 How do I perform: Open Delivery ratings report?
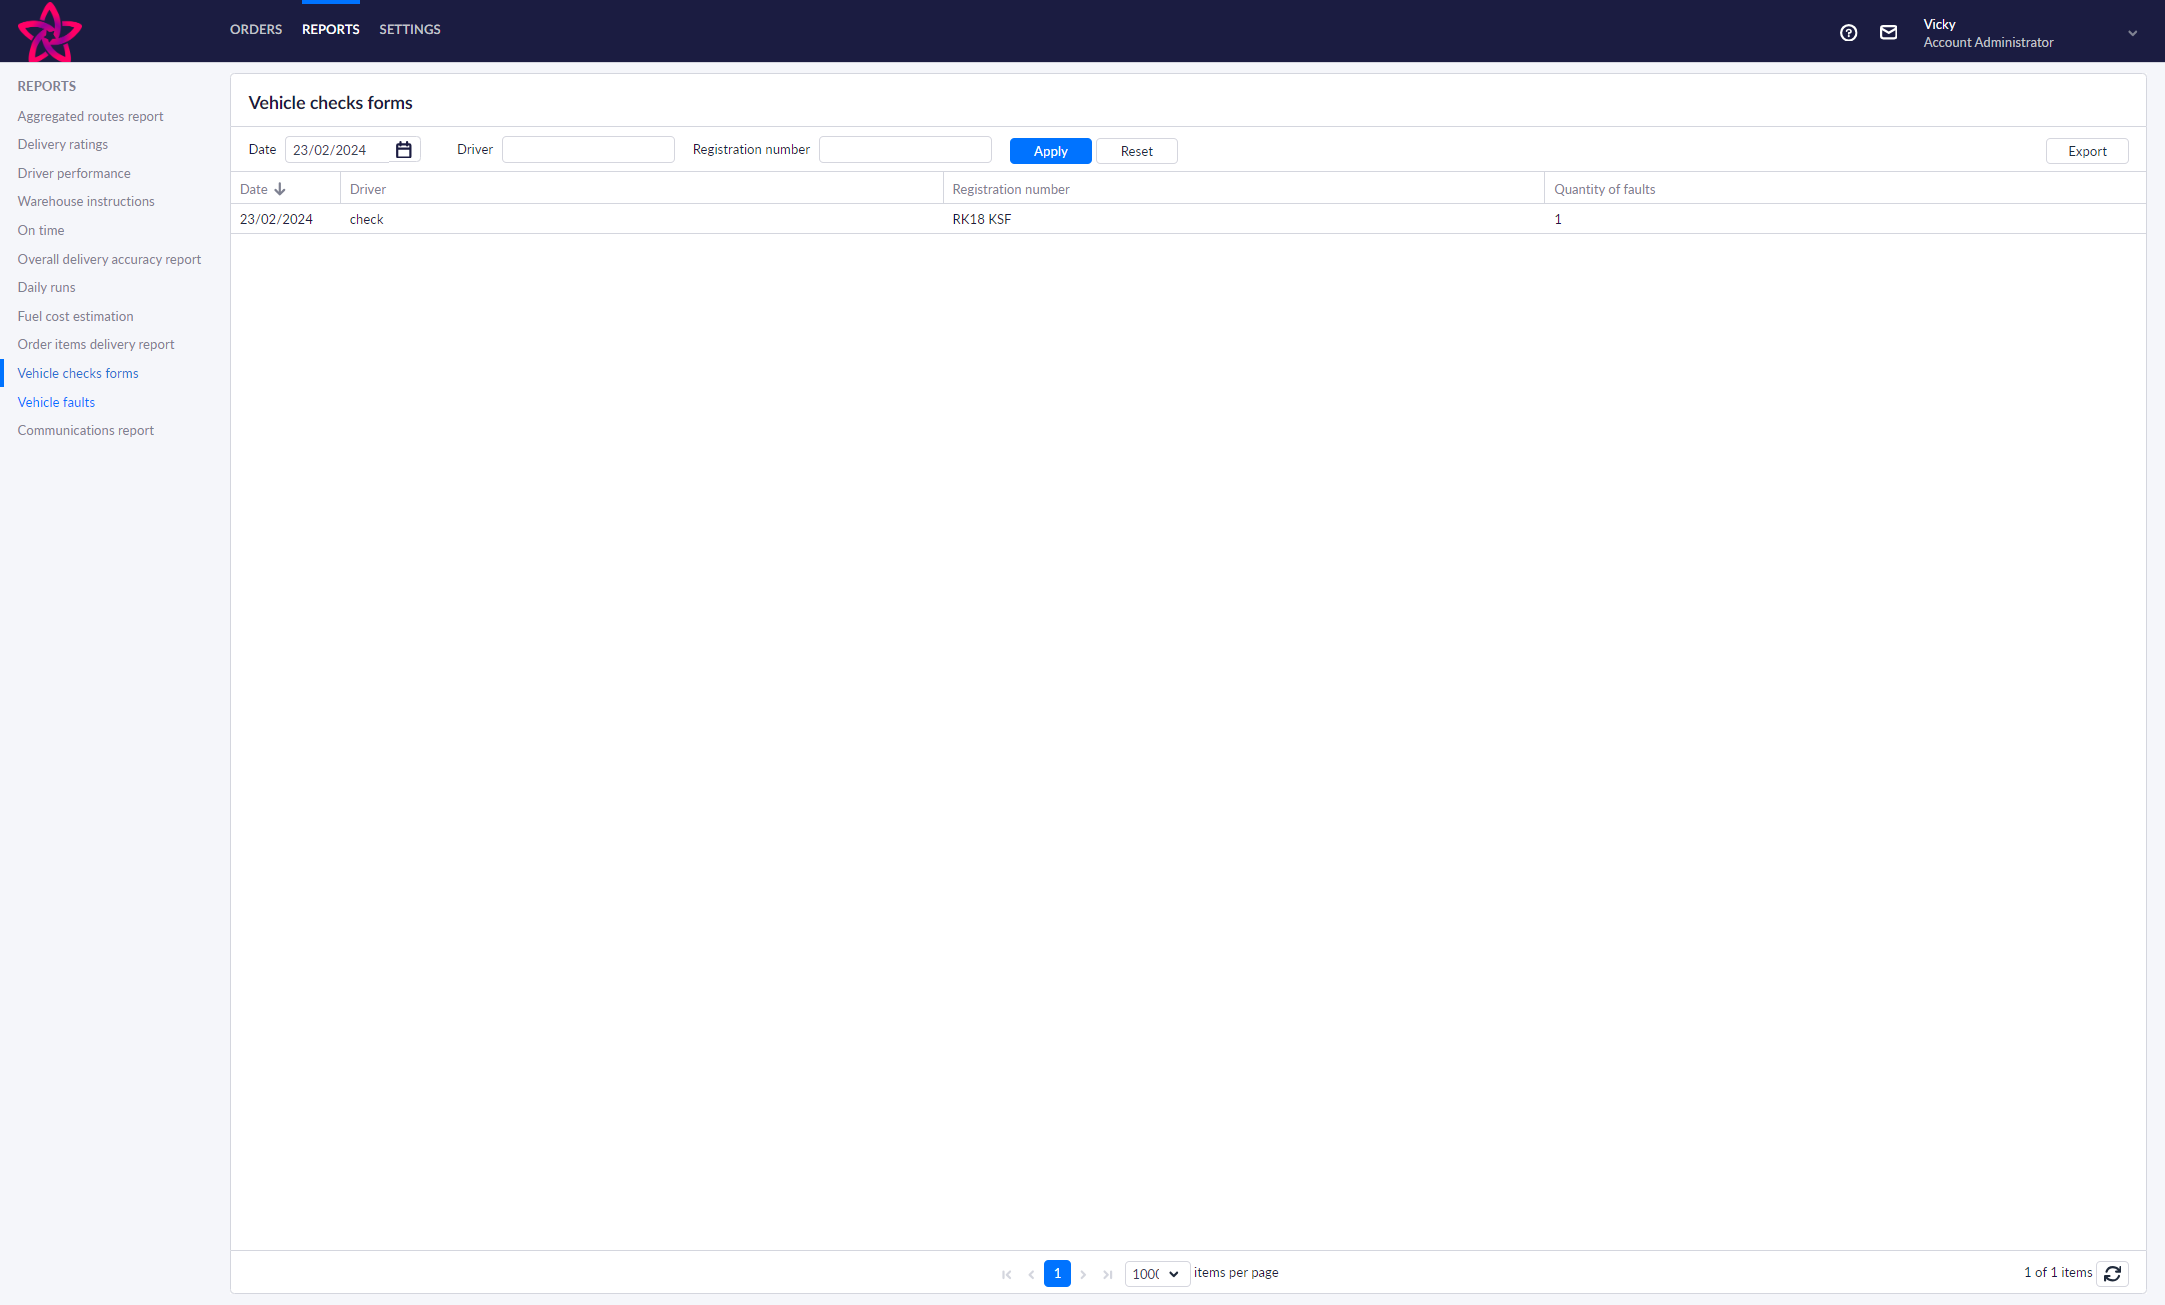coord(62,145)
